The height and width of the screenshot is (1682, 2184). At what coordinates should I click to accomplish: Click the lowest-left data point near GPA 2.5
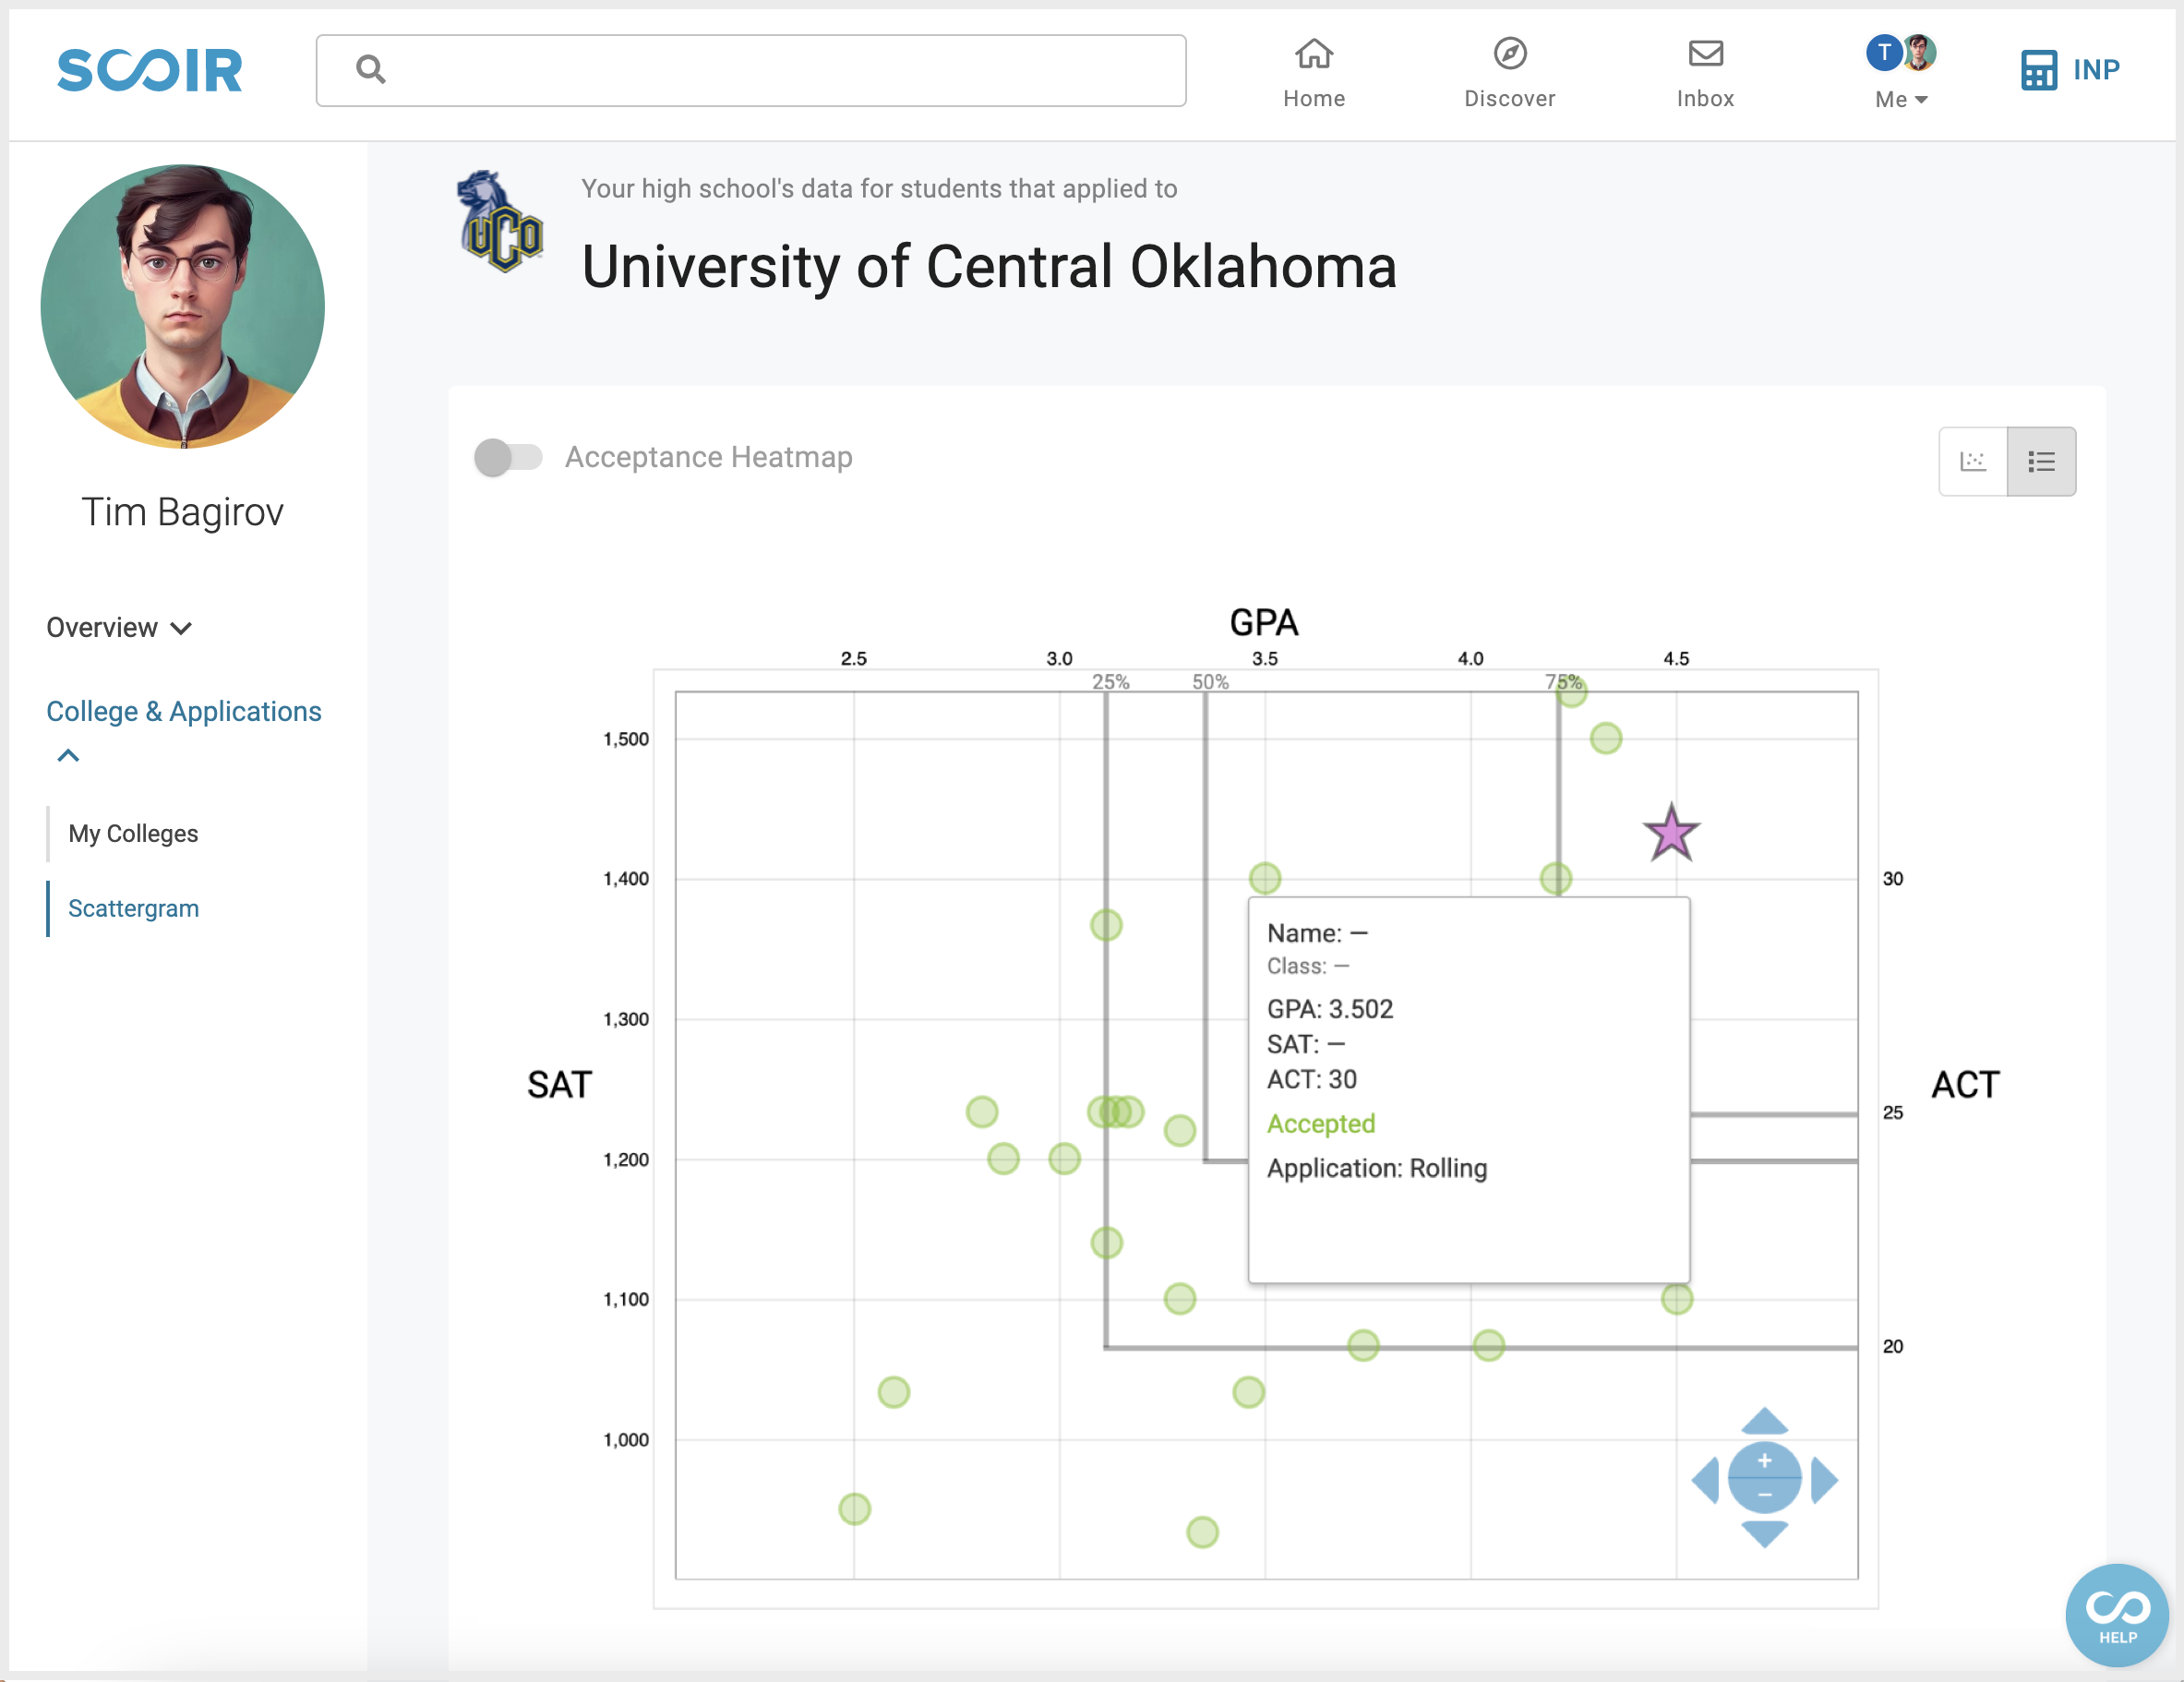(854, 1508)
